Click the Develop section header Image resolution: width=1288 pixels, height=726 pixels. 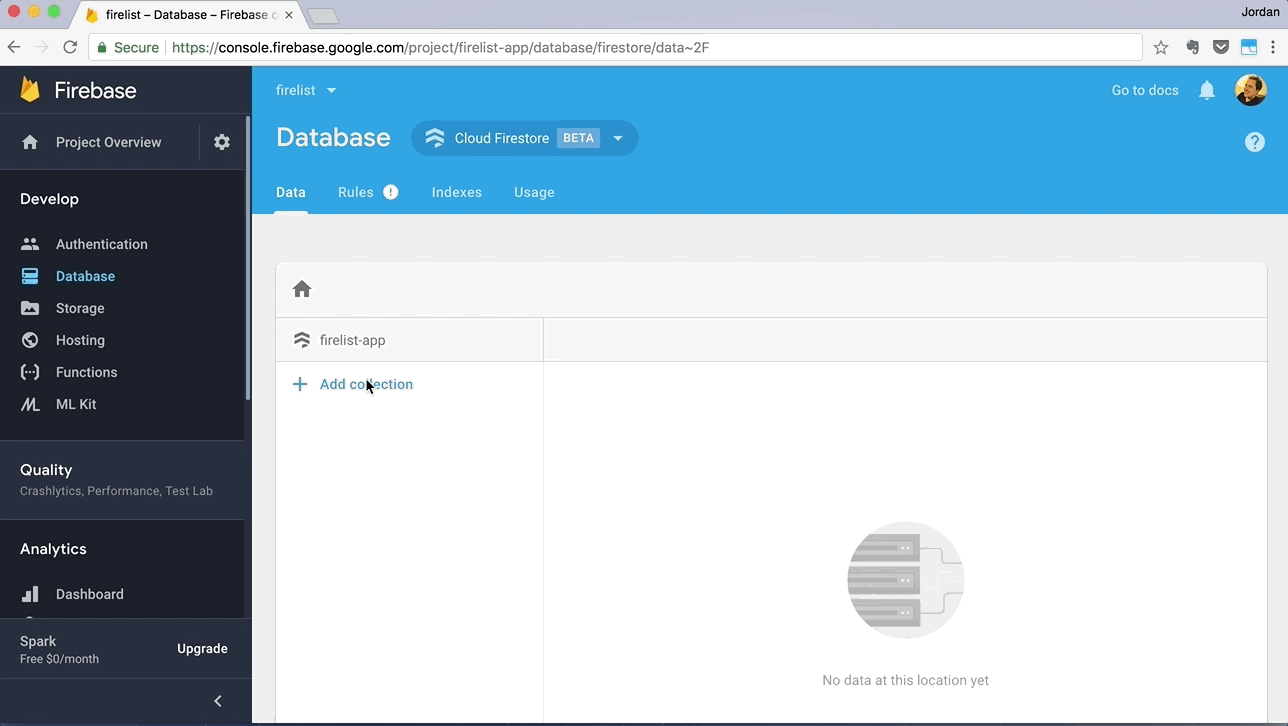click(x=49, y=199)
